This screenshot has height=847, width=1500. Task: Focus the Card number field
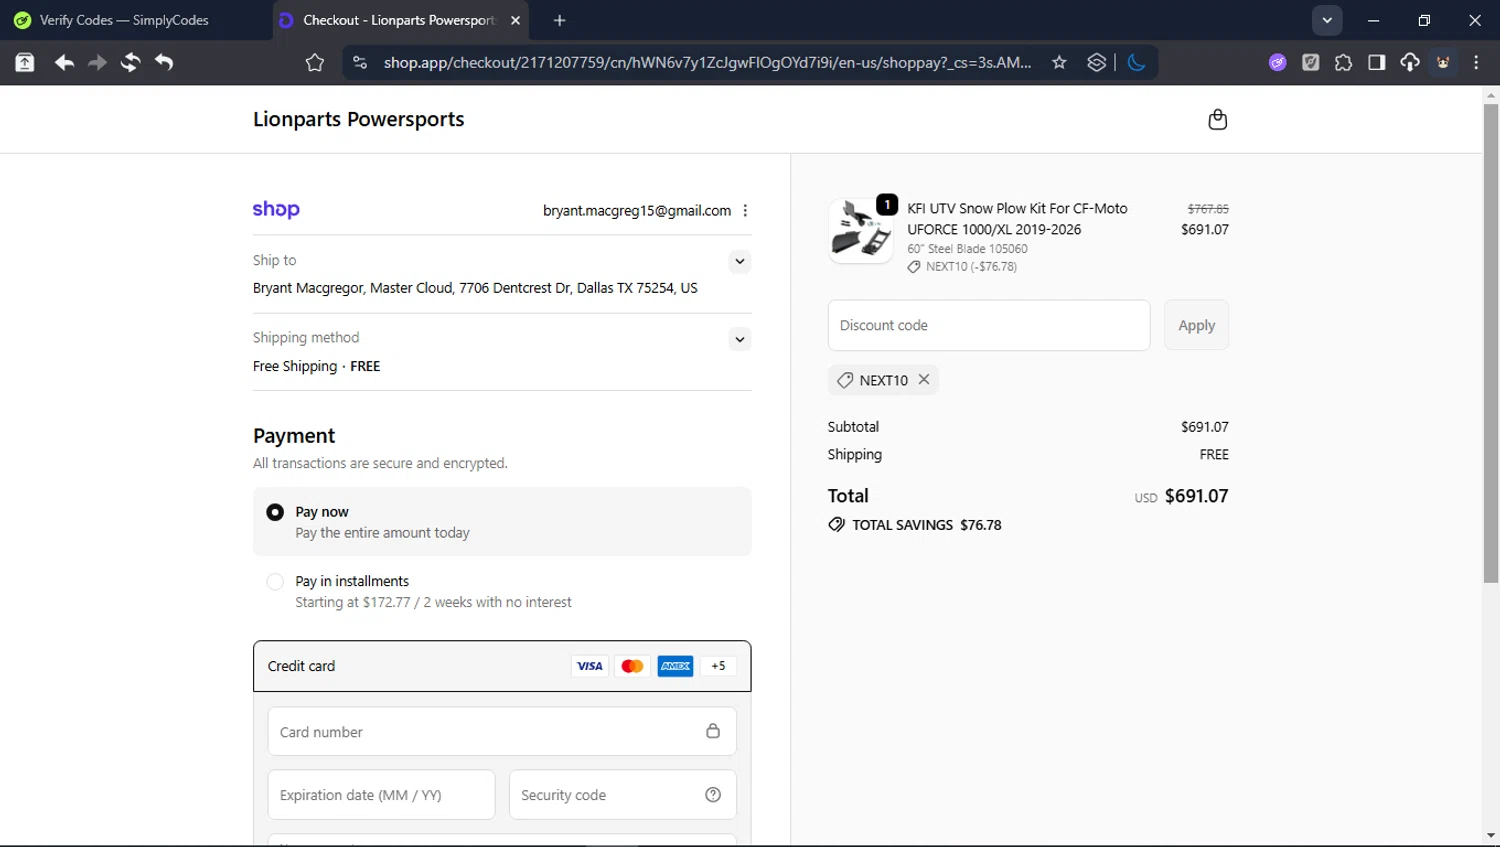click(x=502, y=731)
